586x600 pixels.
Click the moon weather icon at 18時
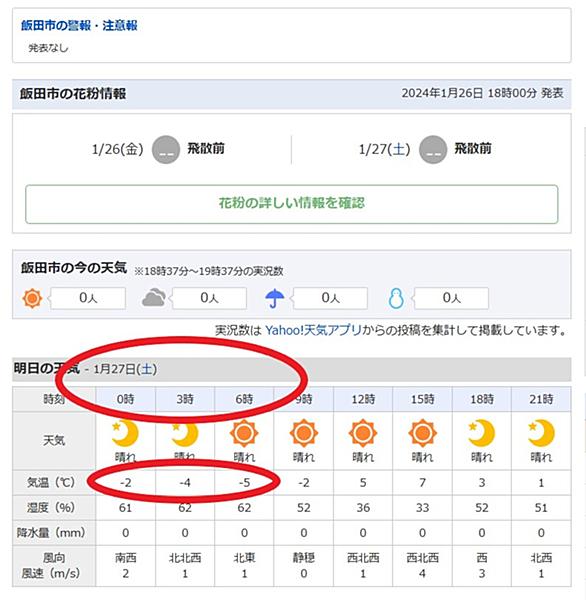(x=482, y=434)
